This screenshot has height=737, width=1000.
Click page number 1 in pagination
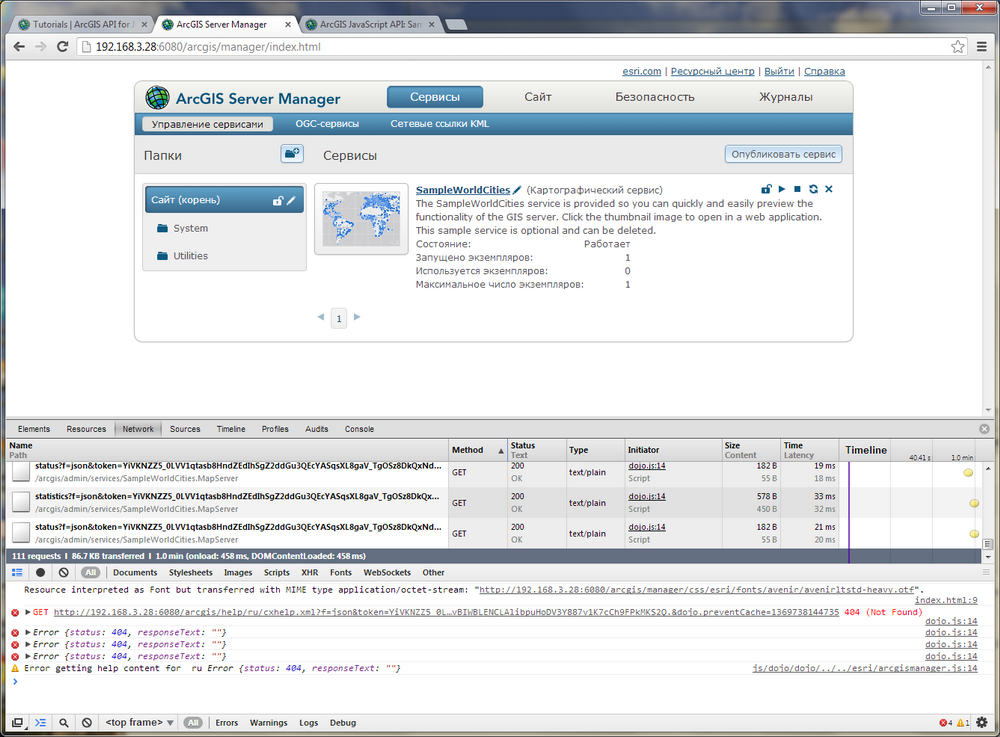[339, 318]
